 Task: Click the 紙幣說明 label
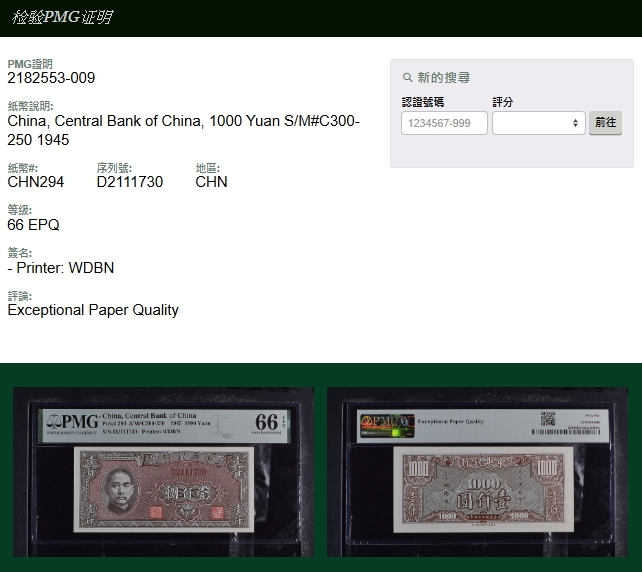[30, 106]
